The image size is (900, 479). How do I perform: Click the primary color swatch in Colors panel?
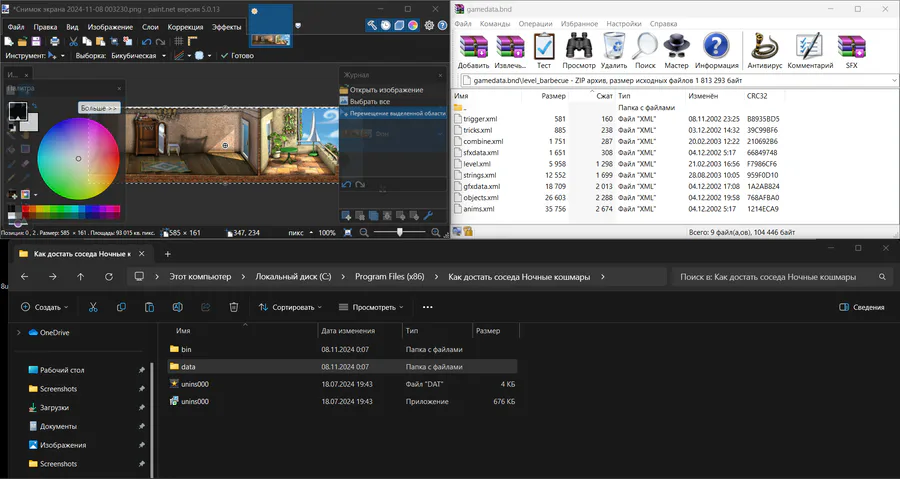(18, 111)
